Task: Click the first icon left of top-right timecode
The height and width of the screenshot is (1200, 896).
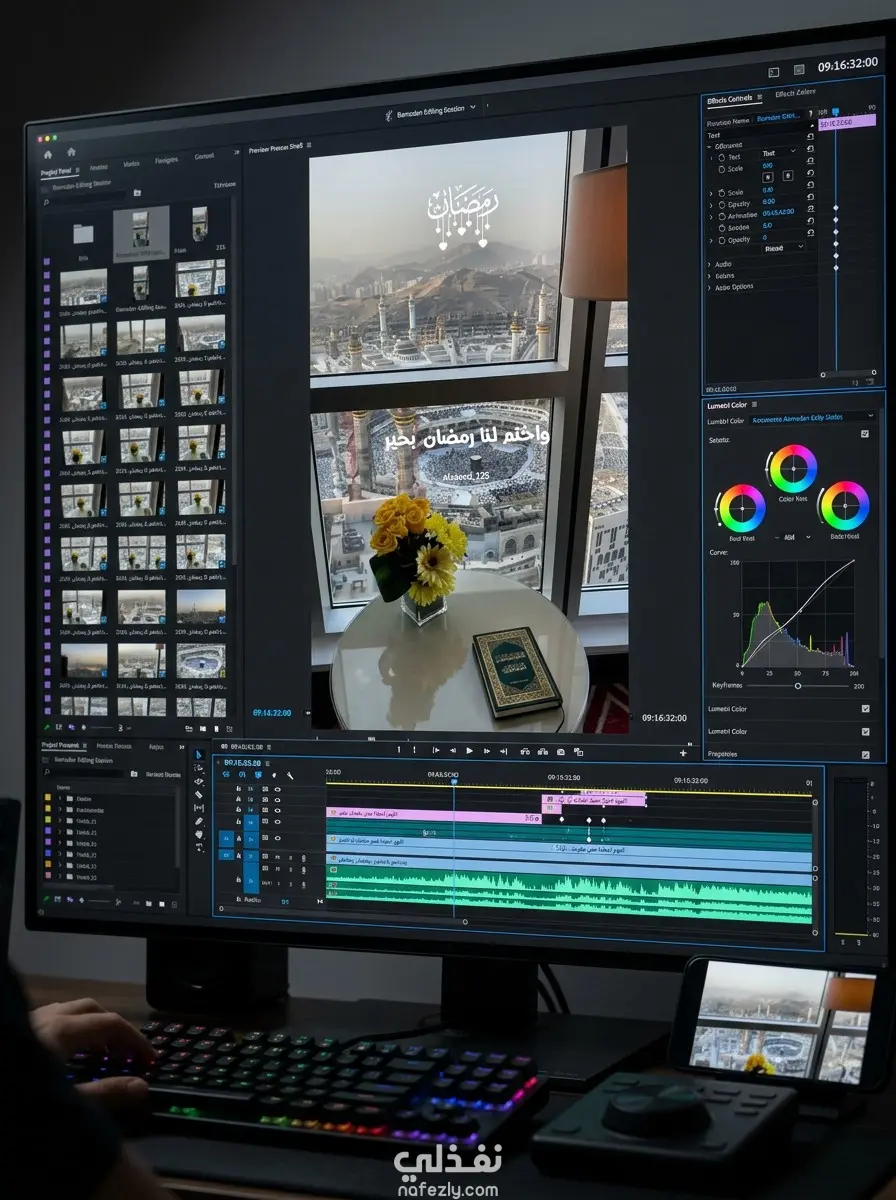Action: click(773, 71)
